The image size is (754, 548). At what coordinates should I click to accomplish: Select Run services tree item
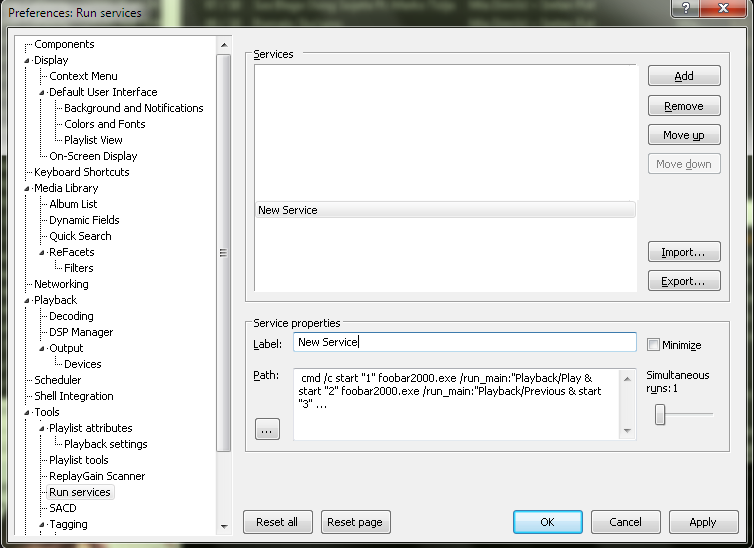click(x=80, y=492)
